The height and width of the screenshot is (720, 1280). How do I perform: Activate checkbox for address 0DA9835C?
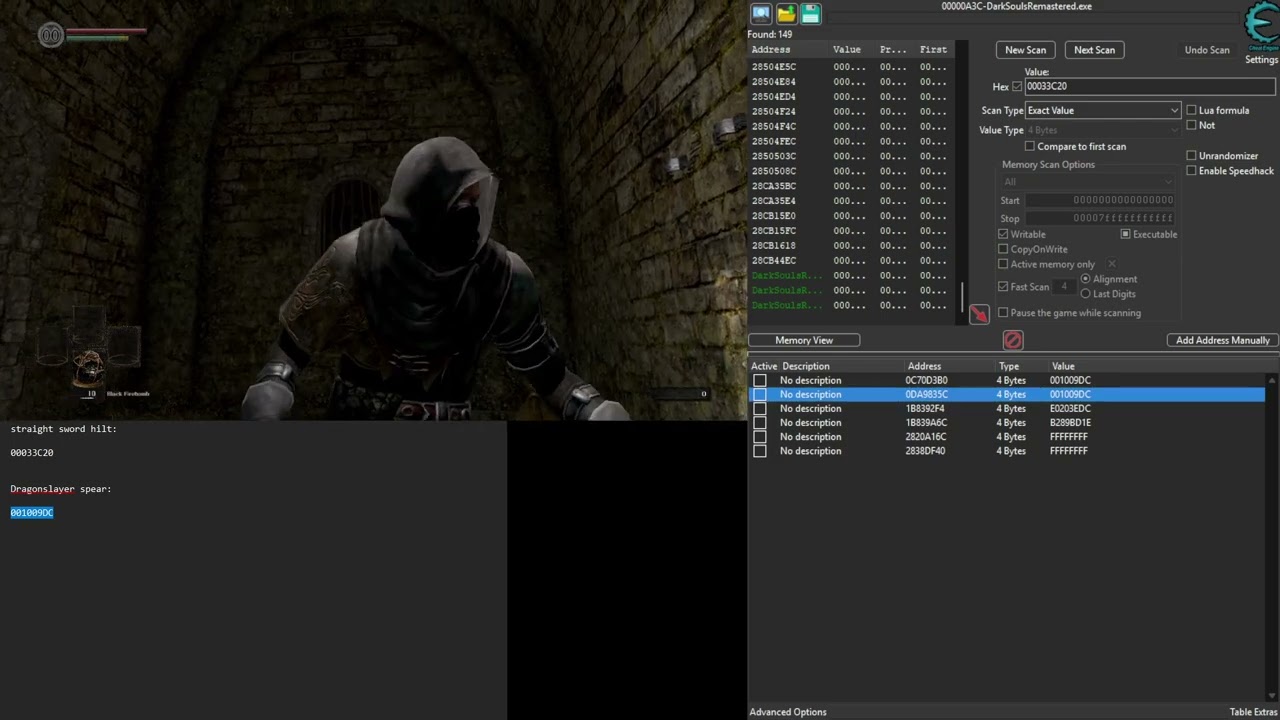[x=760, y=394]
